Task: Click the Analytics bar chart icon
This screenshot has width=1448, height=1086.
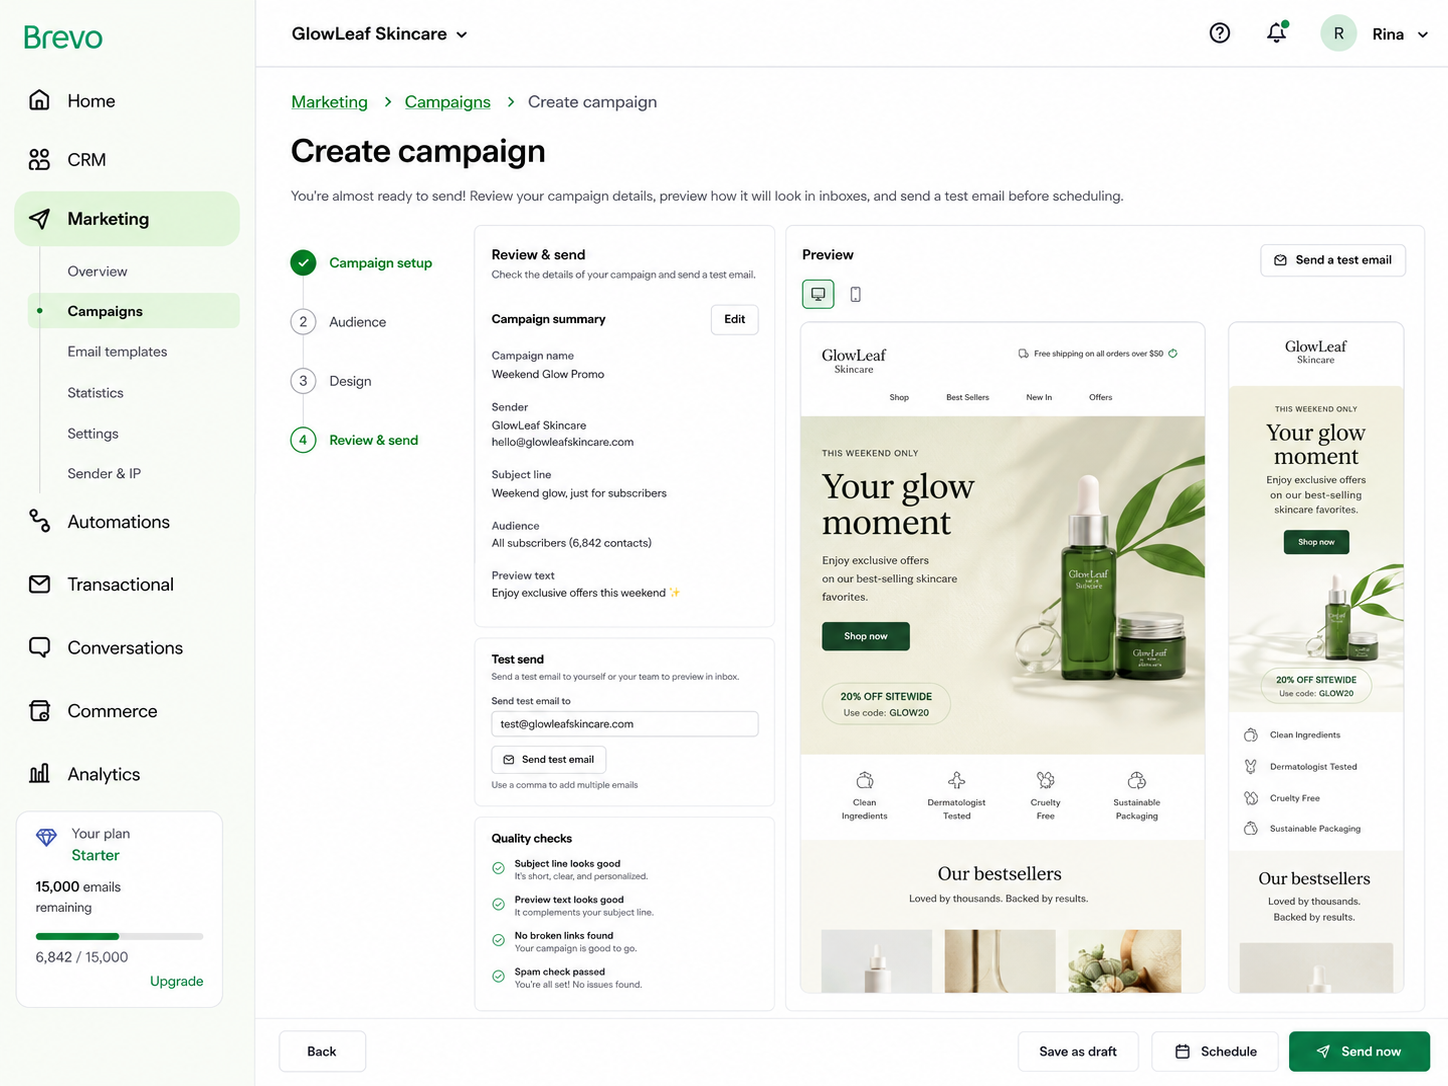Action: [39, 773]
